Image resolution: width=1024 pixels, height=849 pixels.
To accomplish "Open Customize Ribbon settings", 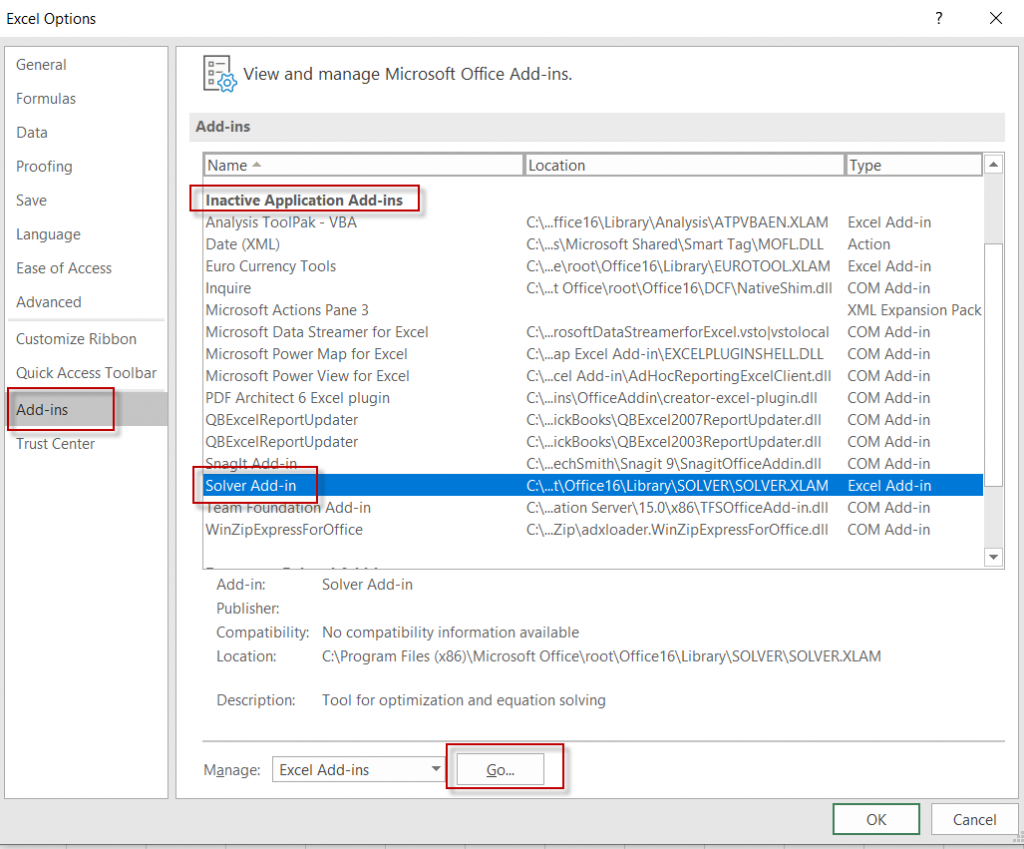I will [76, 339].
